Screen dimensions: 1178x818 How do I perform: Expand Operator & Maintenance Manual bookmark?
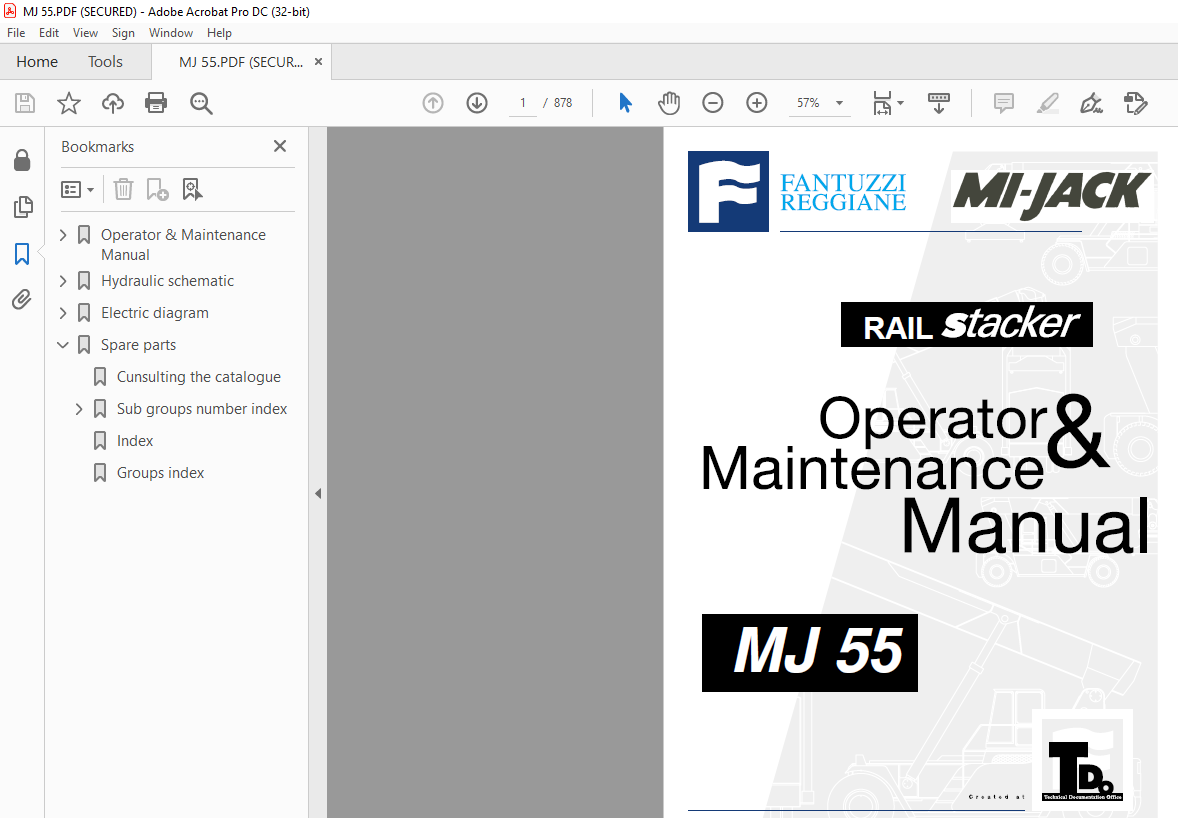(63, 235)
